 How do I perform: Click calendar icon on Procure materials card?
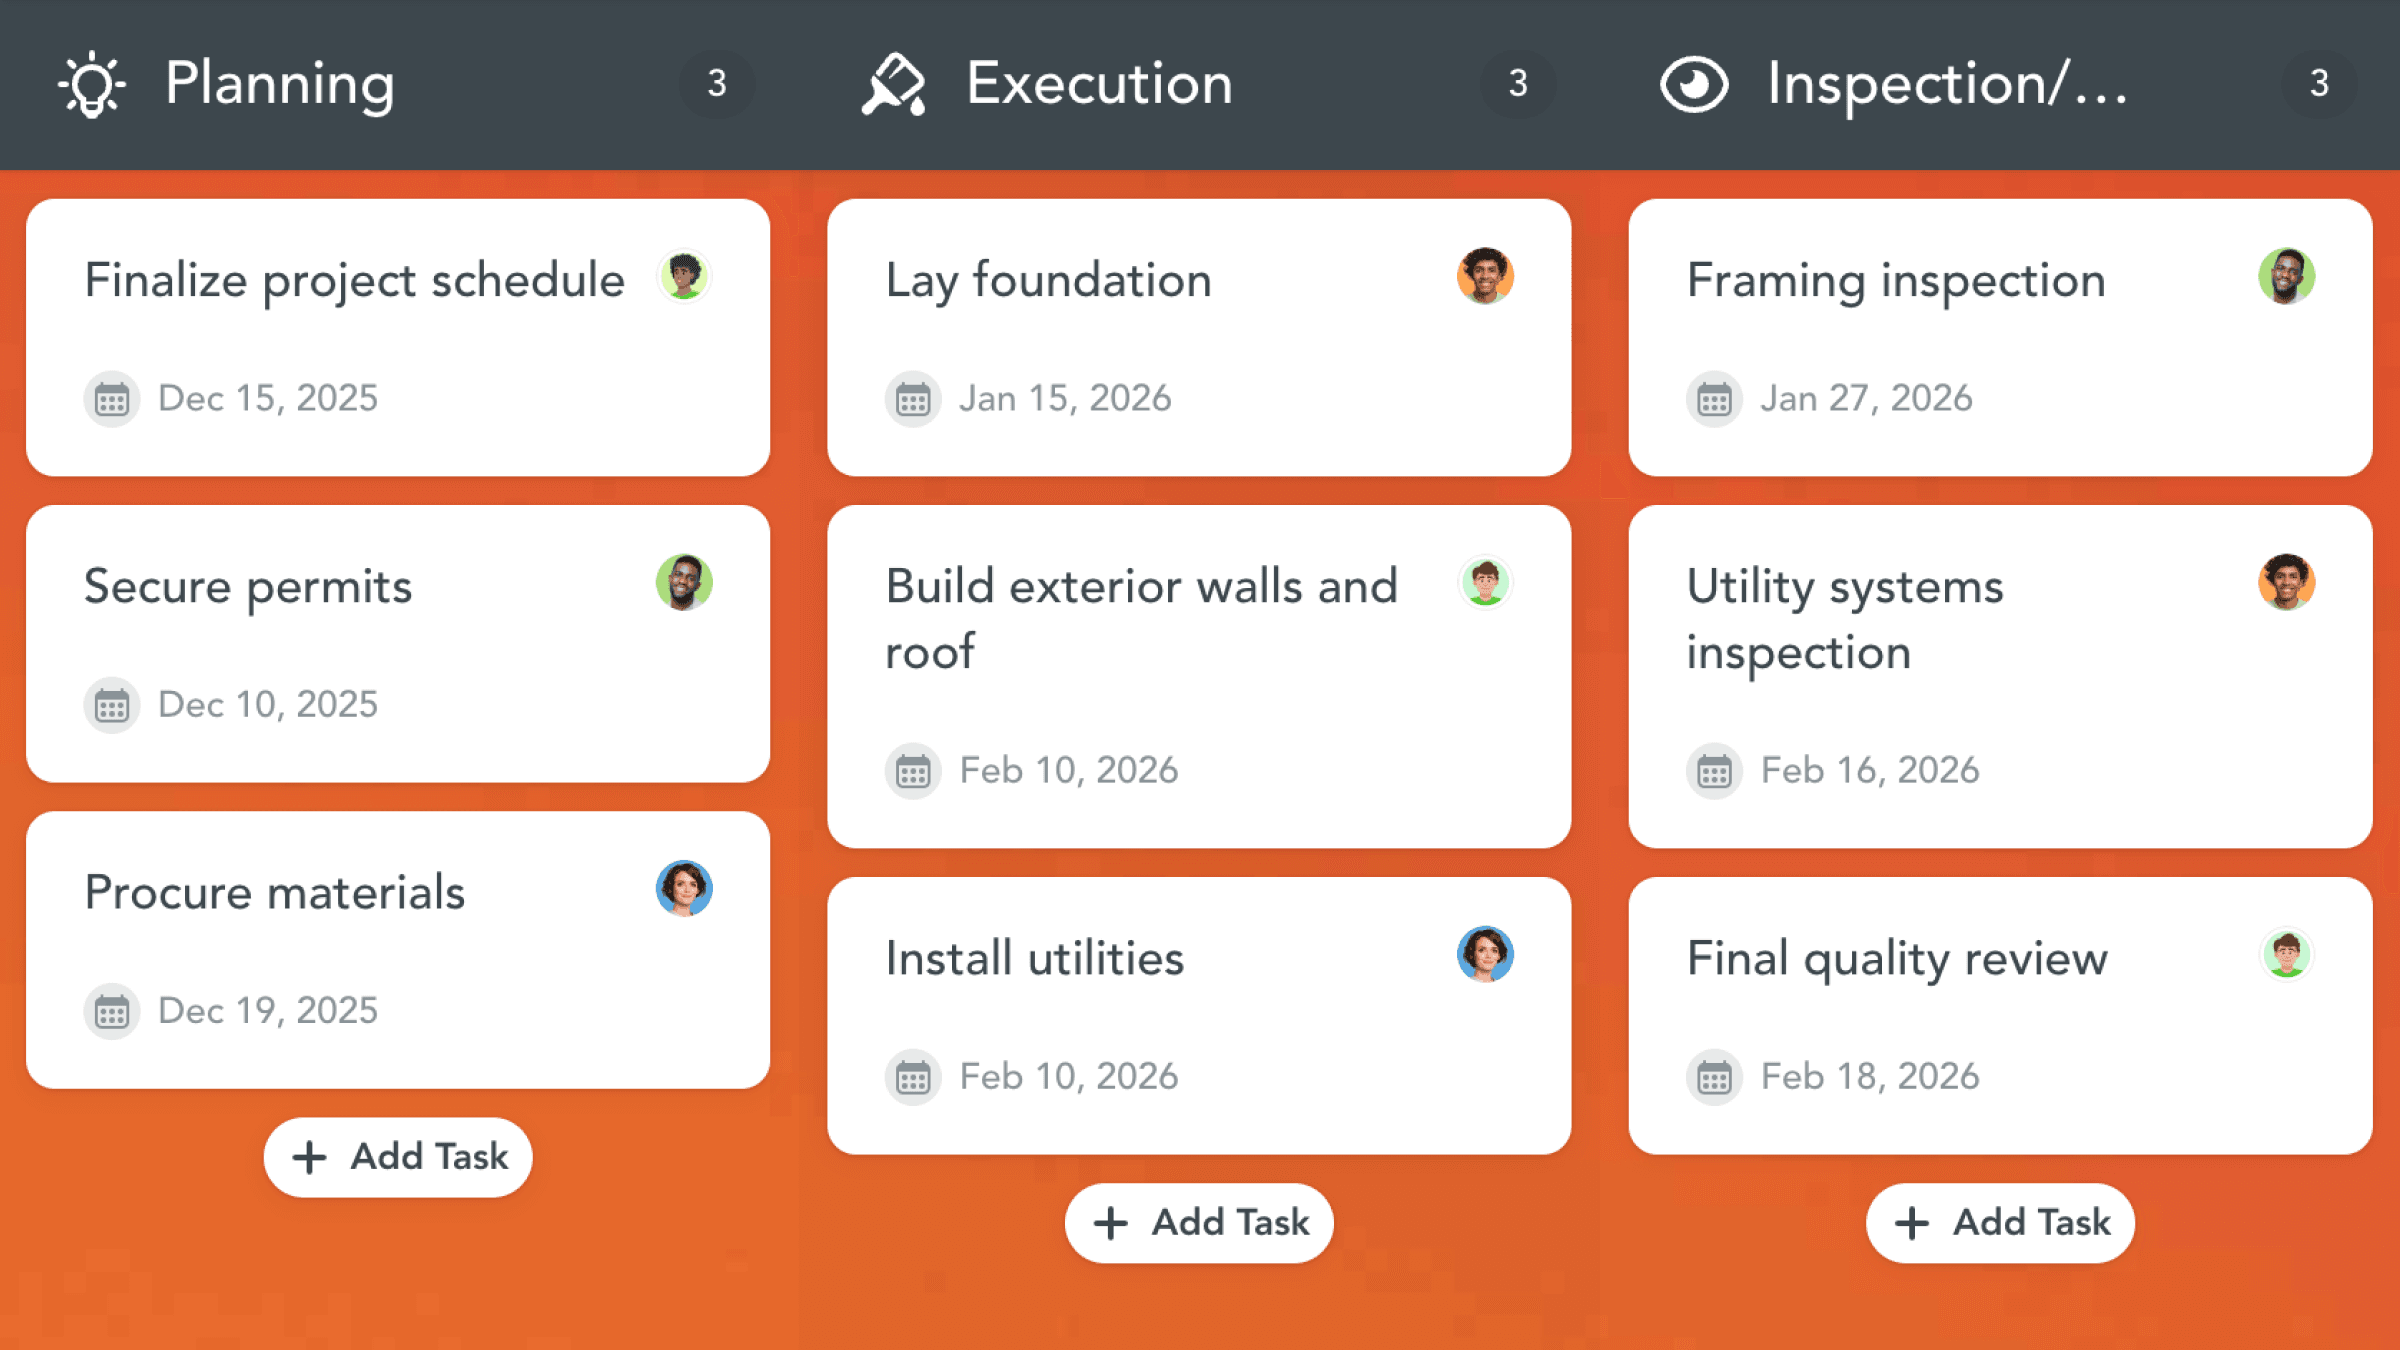(111, 1012)
